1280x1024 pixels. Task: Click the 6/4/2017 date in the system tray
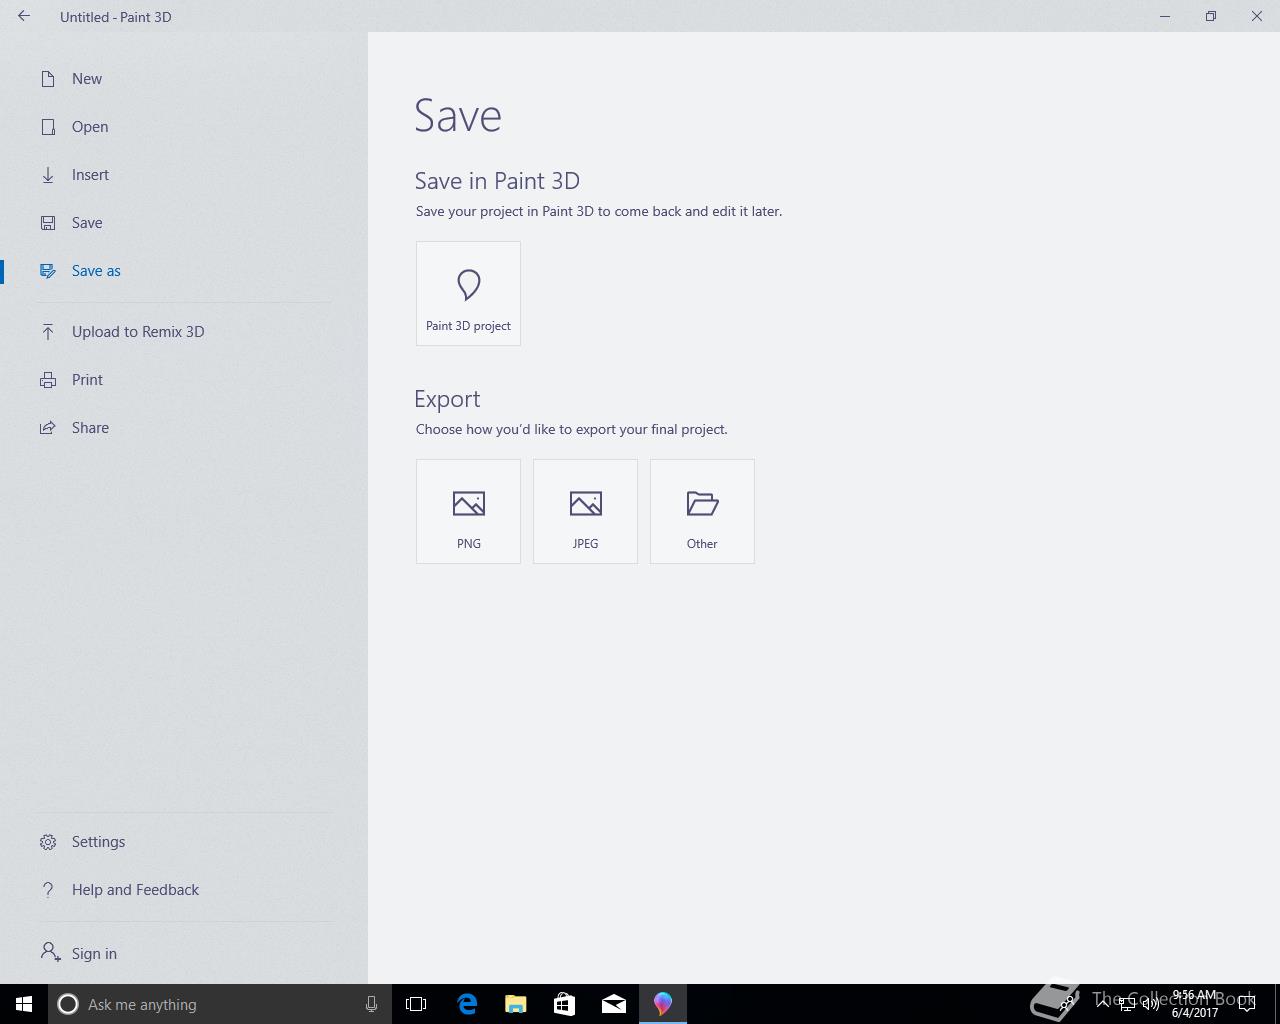[1195, 1013]
